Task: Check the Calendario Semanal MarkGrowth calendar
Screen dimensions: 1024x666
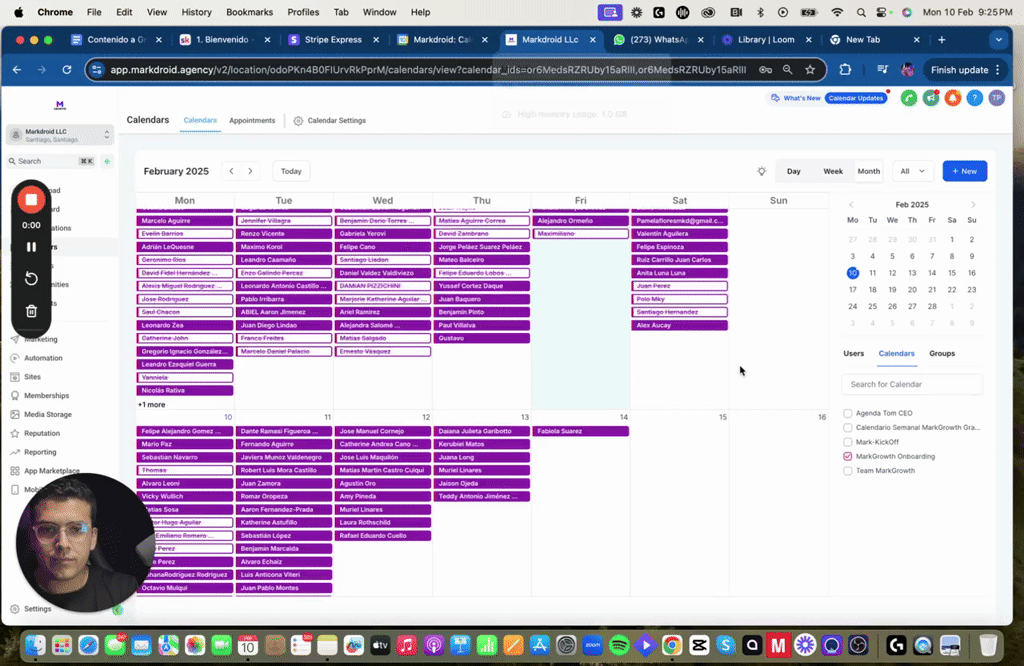Action: click(x=848, y=428)
